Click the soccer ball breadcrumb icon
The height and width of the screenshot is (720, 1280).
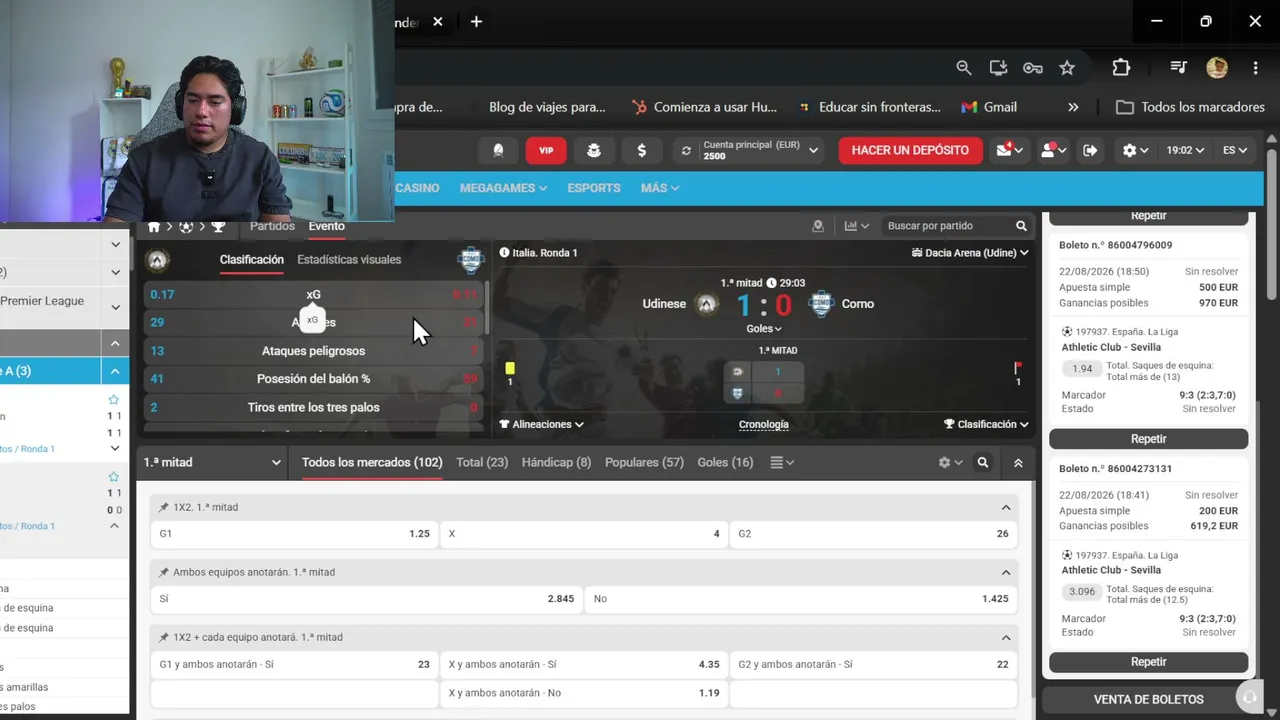[186, 227]
